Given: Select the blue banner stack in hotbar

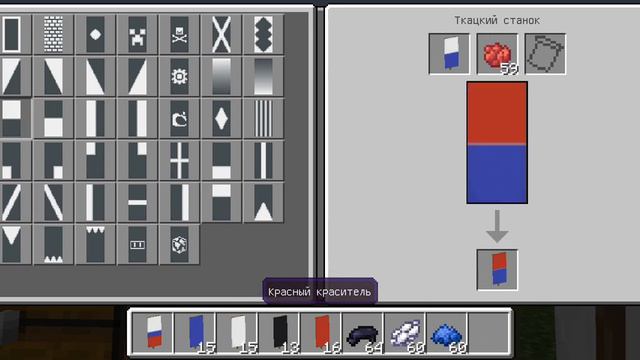Looking at the screenshot, I should click(195, 332).
